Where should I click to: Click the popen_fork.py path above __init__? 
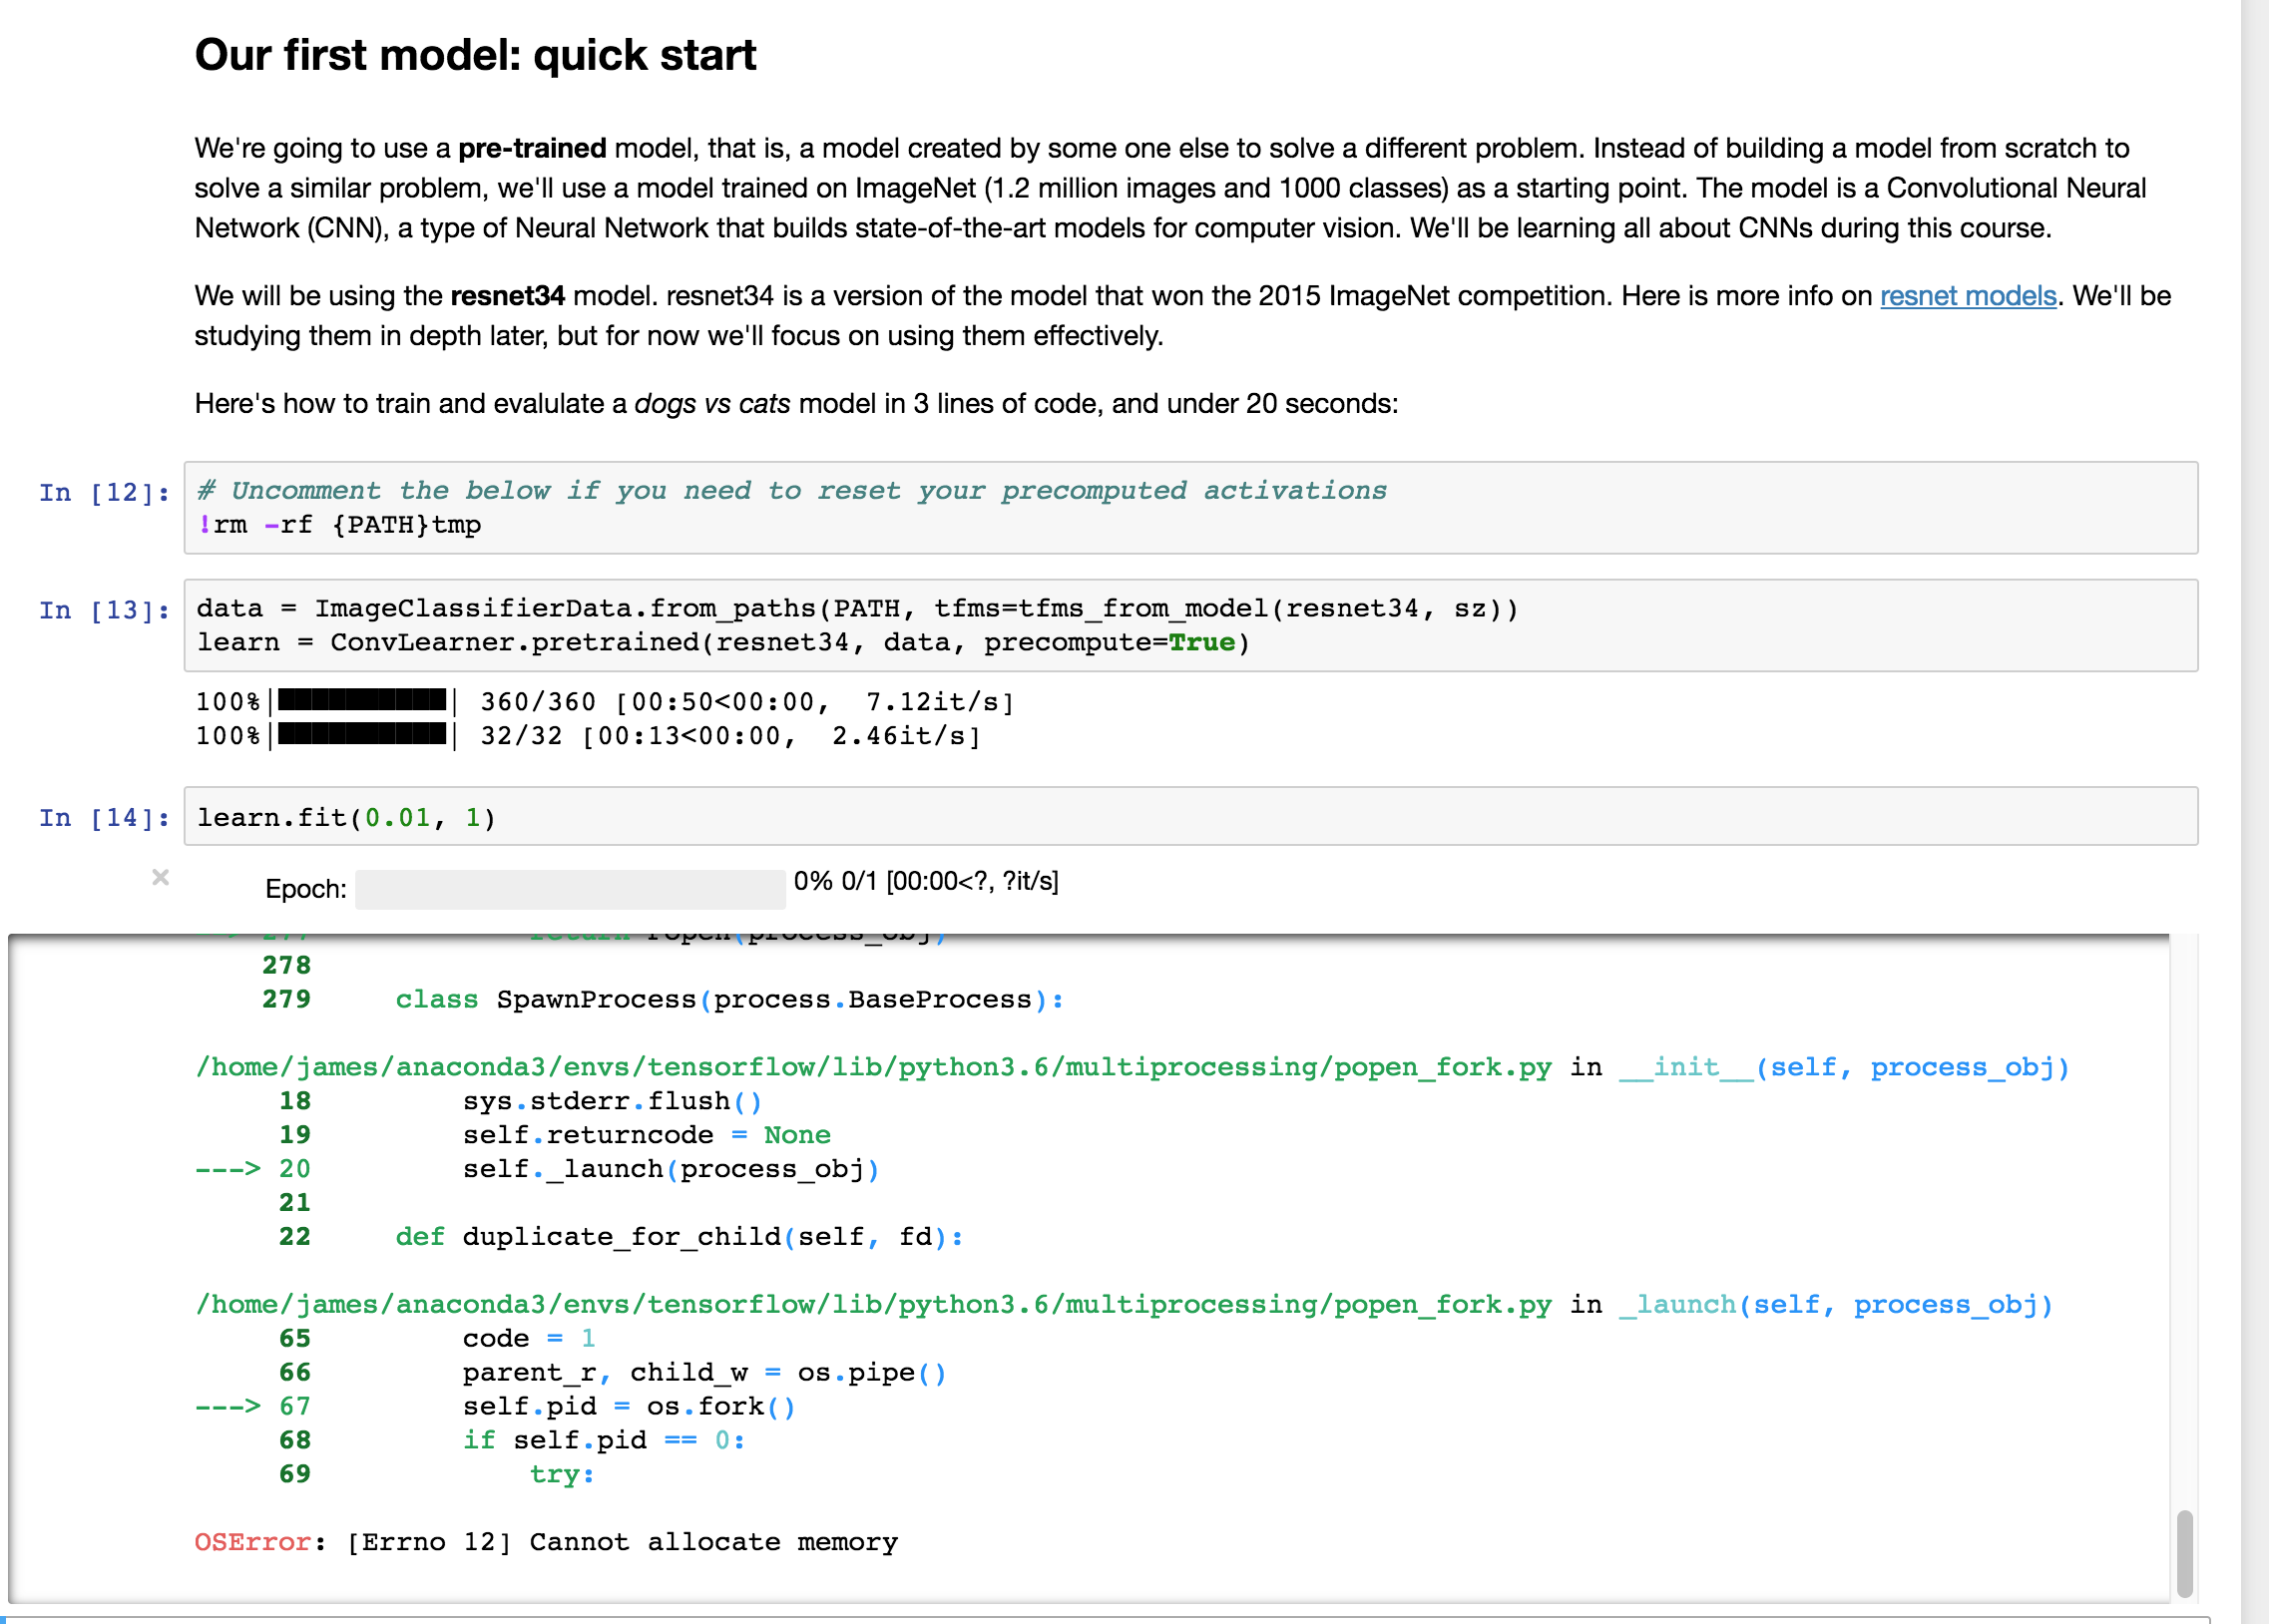coord(872,1068)
